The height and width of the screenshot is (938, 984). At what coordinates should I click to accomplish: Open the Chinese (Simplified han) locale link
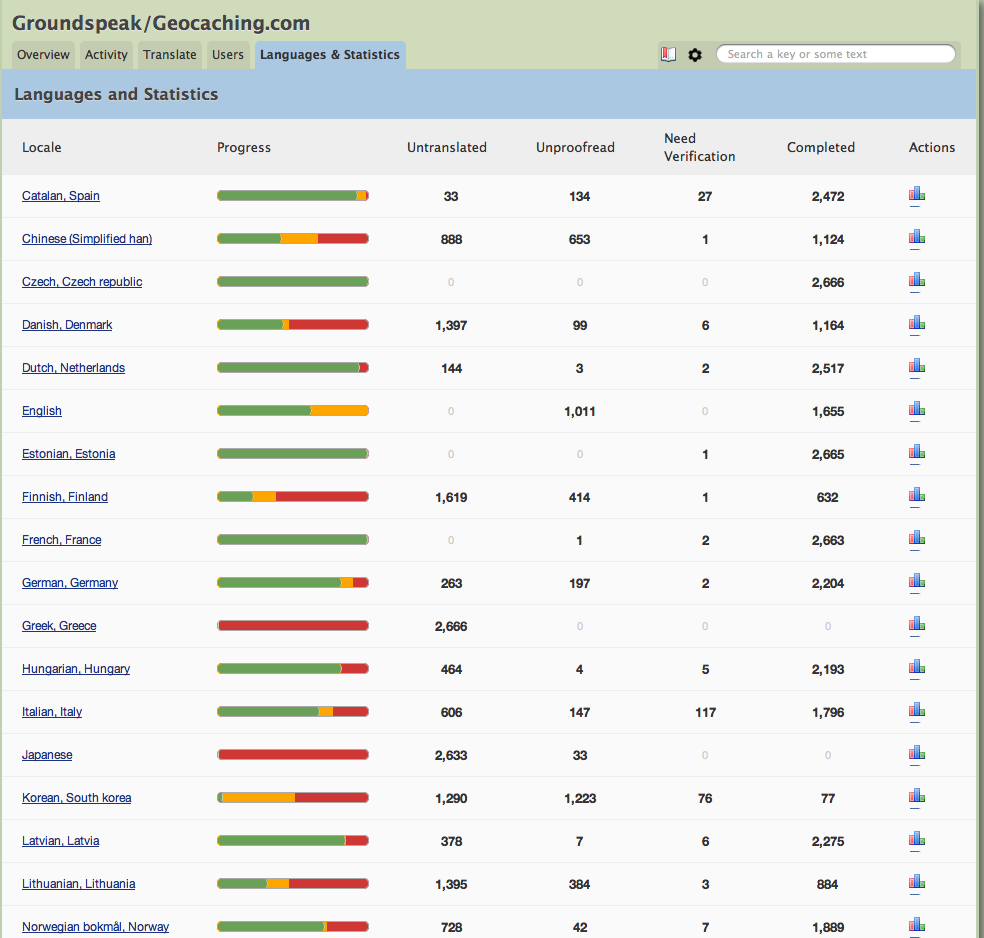point(87,239)
